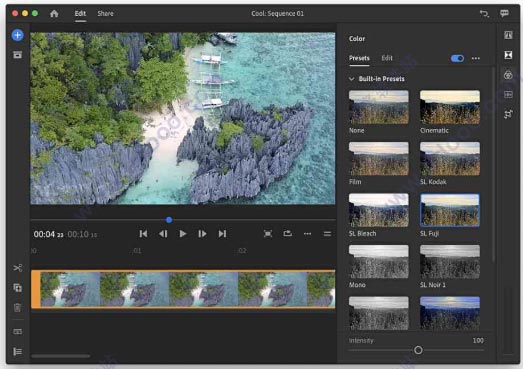This screenshot has height=369, width=523.
Task: Click the Color panel heading
Action: [357, 39]
